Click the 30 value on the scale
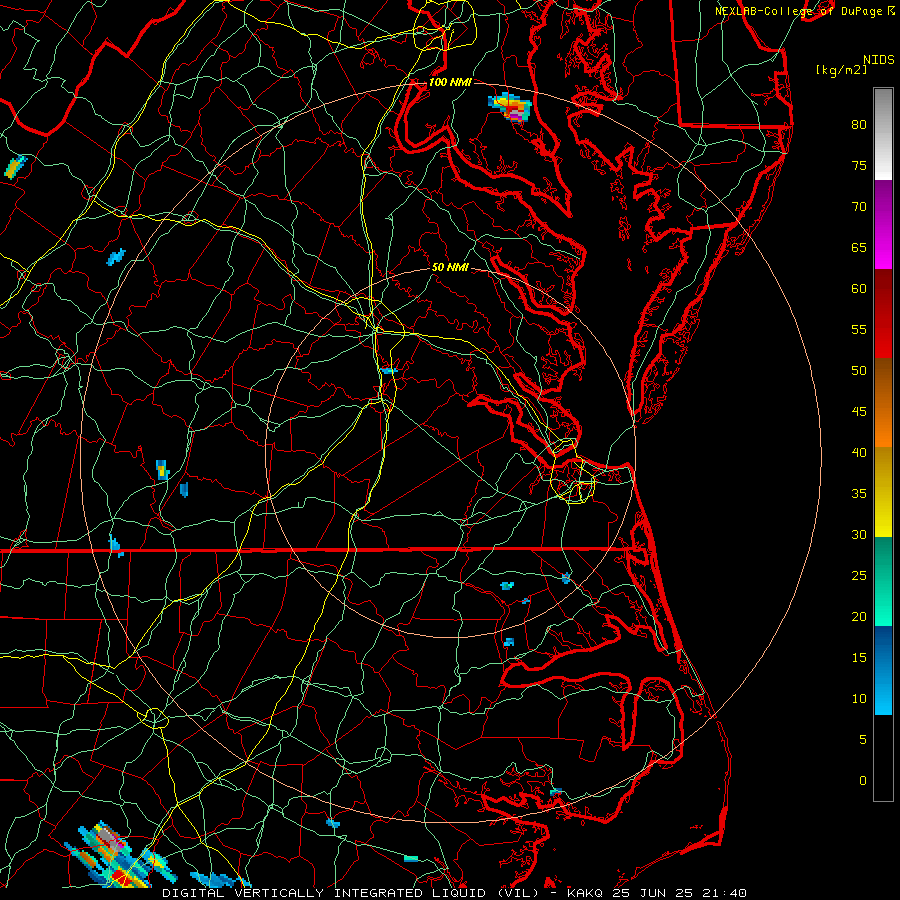Screen dimensions: 900x900 click(x=859, y=534)
